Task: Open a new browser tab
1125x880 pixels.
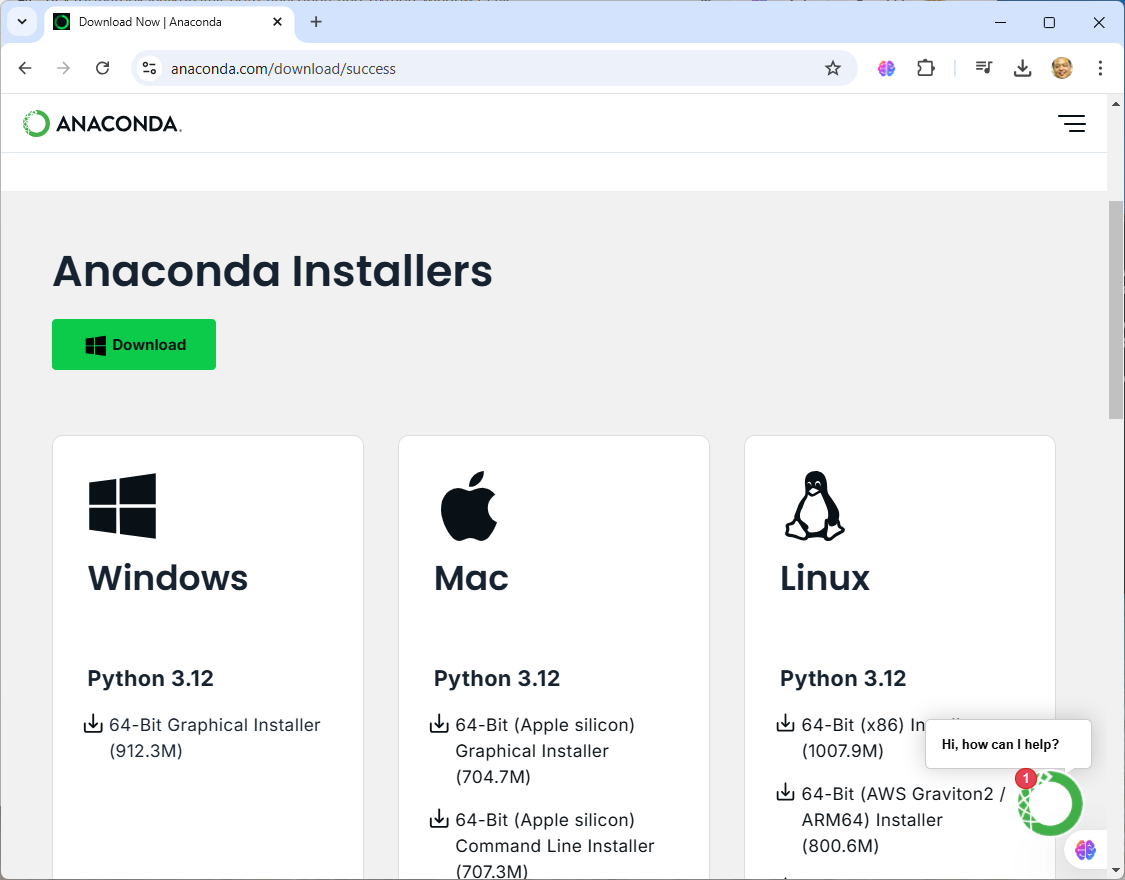Action: pos(316,22)
